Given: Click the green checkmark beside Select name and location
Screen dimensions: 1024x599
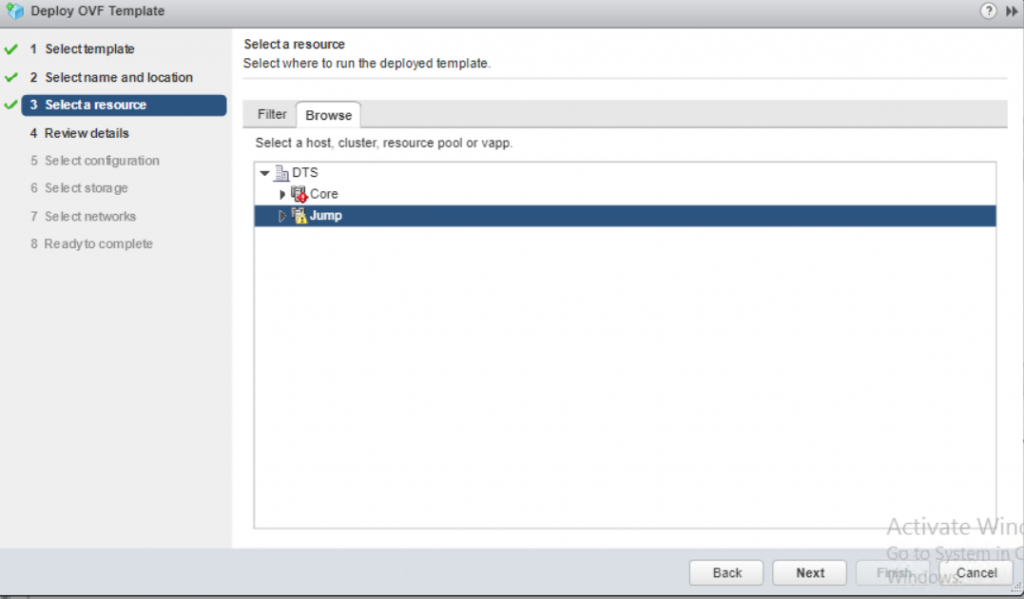Looking at the screenshot, I should 11,77.
